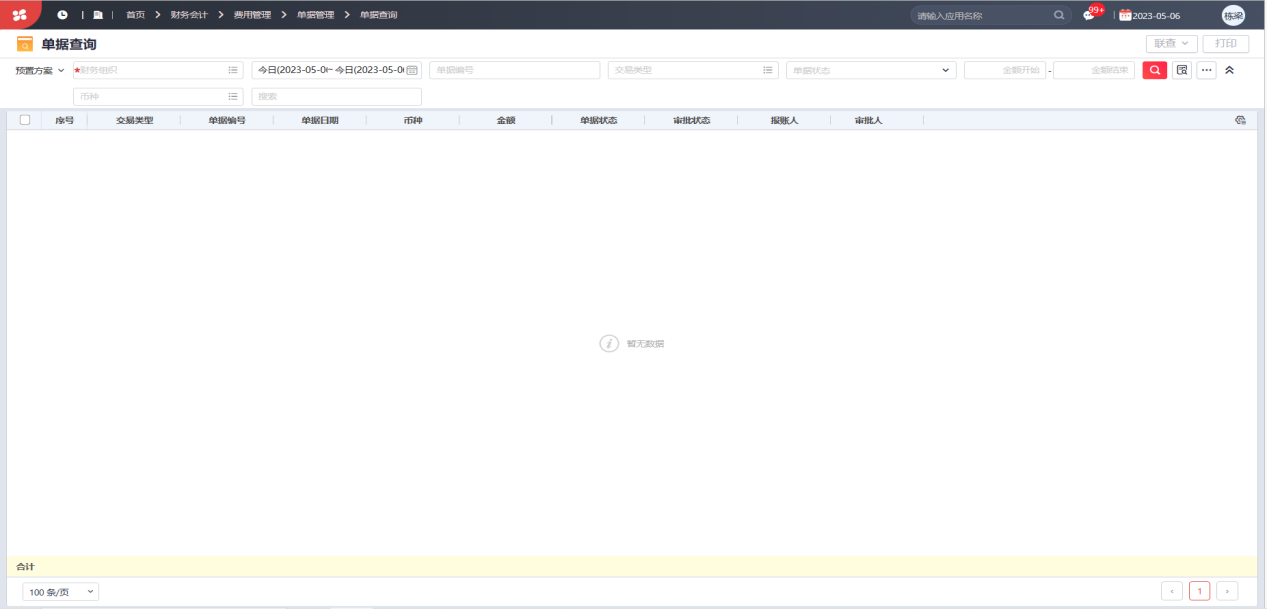This screenshot has height=609, width=1267.
Task: Click the app name search box
Action: tap(990, 15)
